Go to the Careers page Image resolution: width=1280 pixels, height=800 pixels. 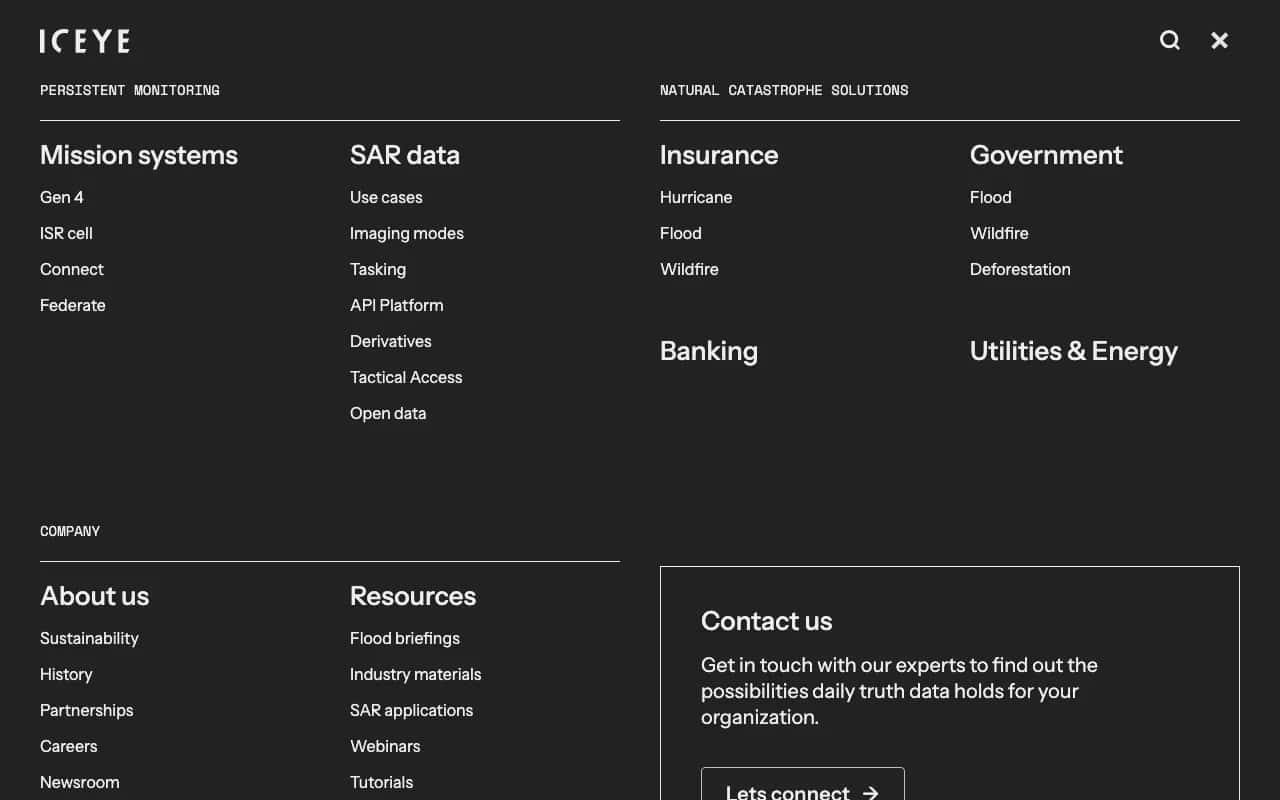pos(69,746)
